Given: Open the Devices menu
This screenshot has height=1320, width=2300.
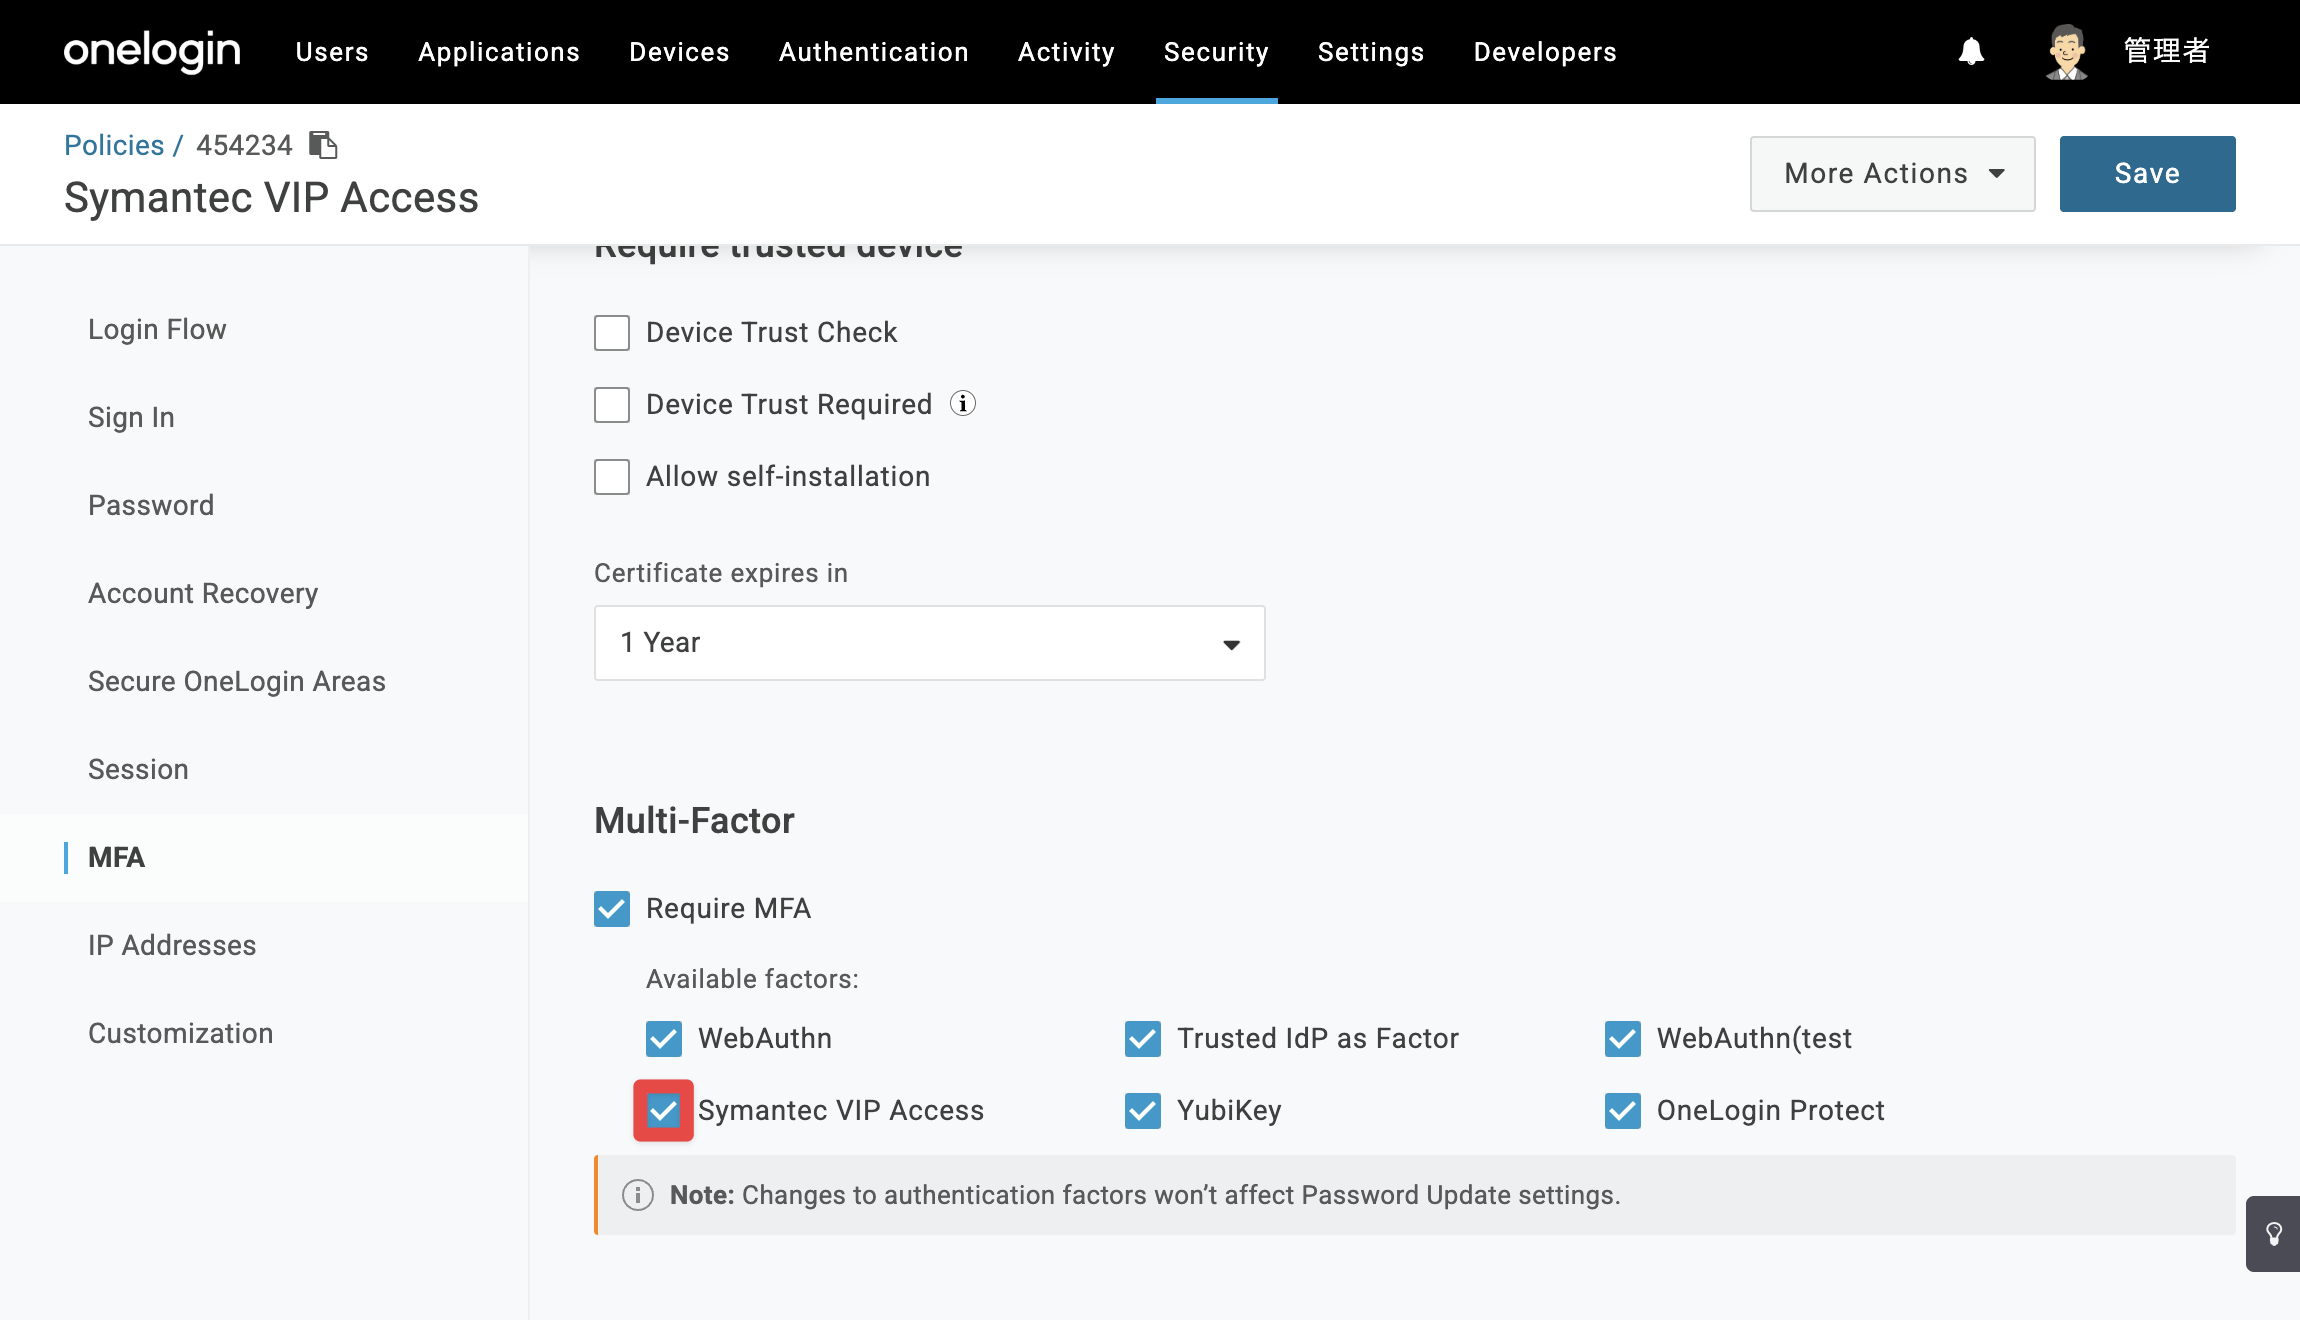Looking at the screenshot, I should 680,52.
